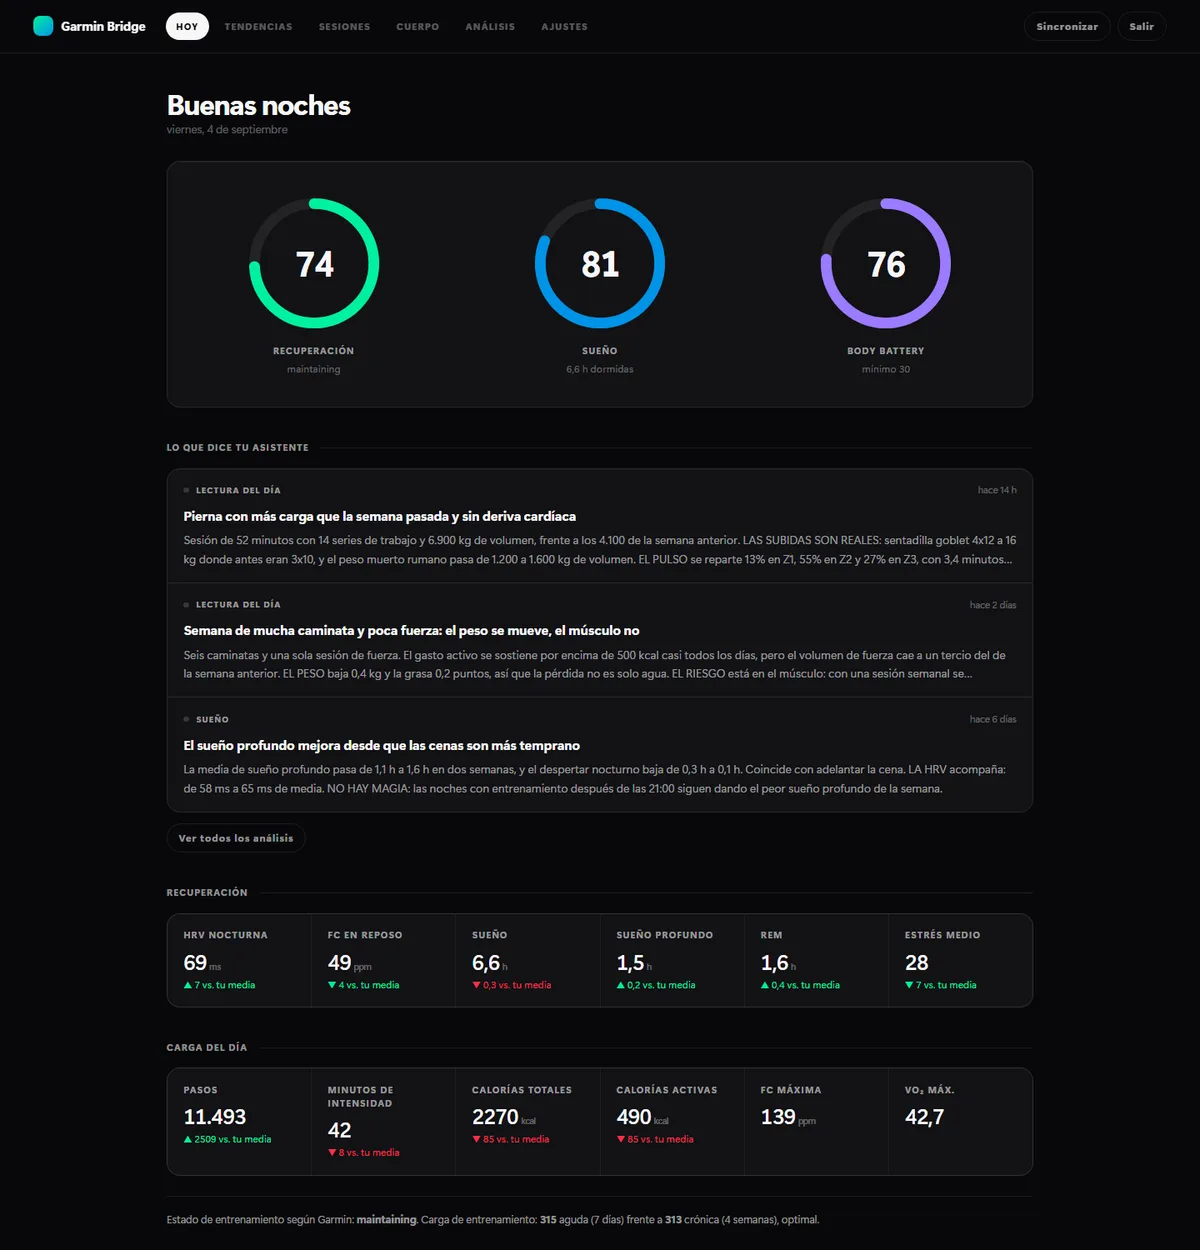Select the REM metric card
Image resolution: width=1200 pixels, height=1250 pixels.
[816, 960]
